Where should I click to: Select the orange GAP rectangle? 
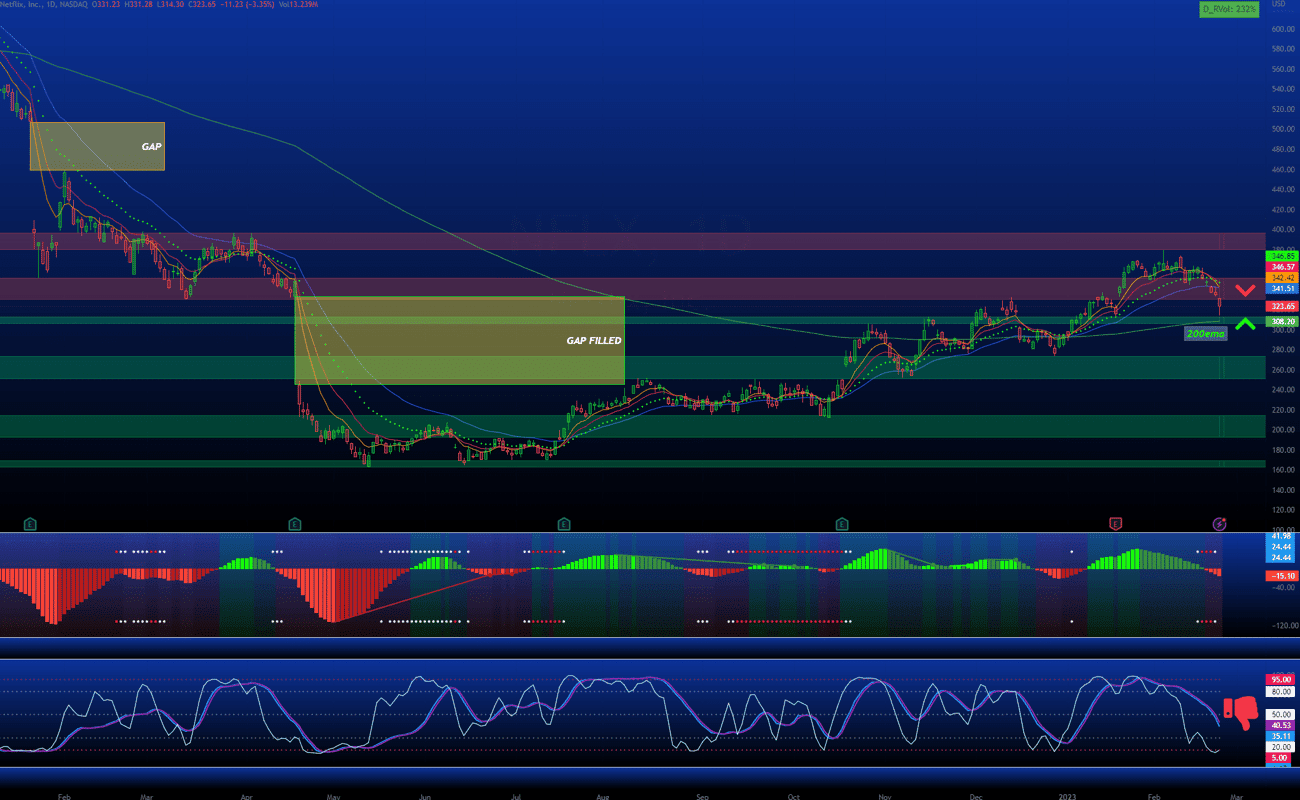pyautogui.click(x=97, y=146)
